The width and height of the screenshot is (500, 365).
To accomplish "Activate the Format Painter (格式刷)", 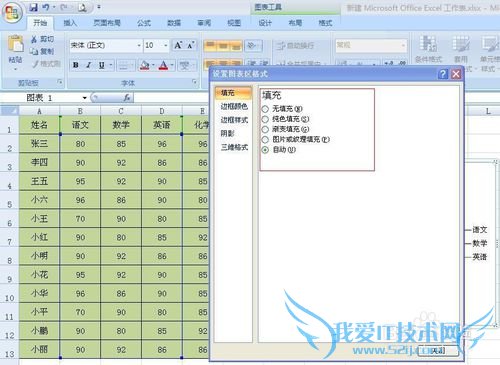I will (x=46, y=64).
